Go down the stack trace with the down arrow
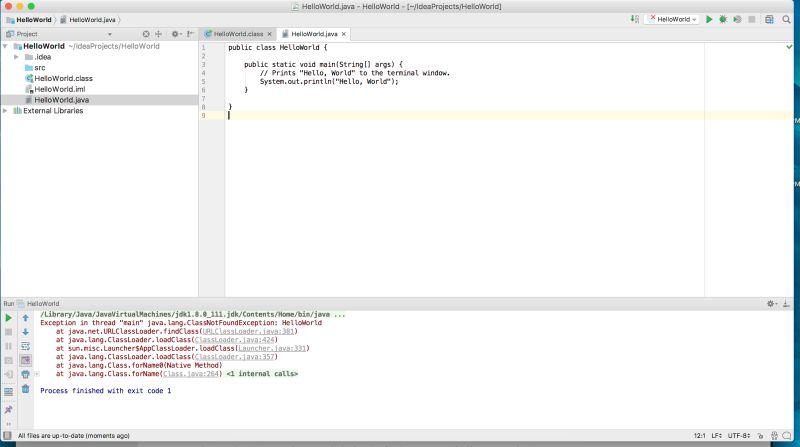The height and width of the screenshot is (447, 800). click(x=26, y=332)
